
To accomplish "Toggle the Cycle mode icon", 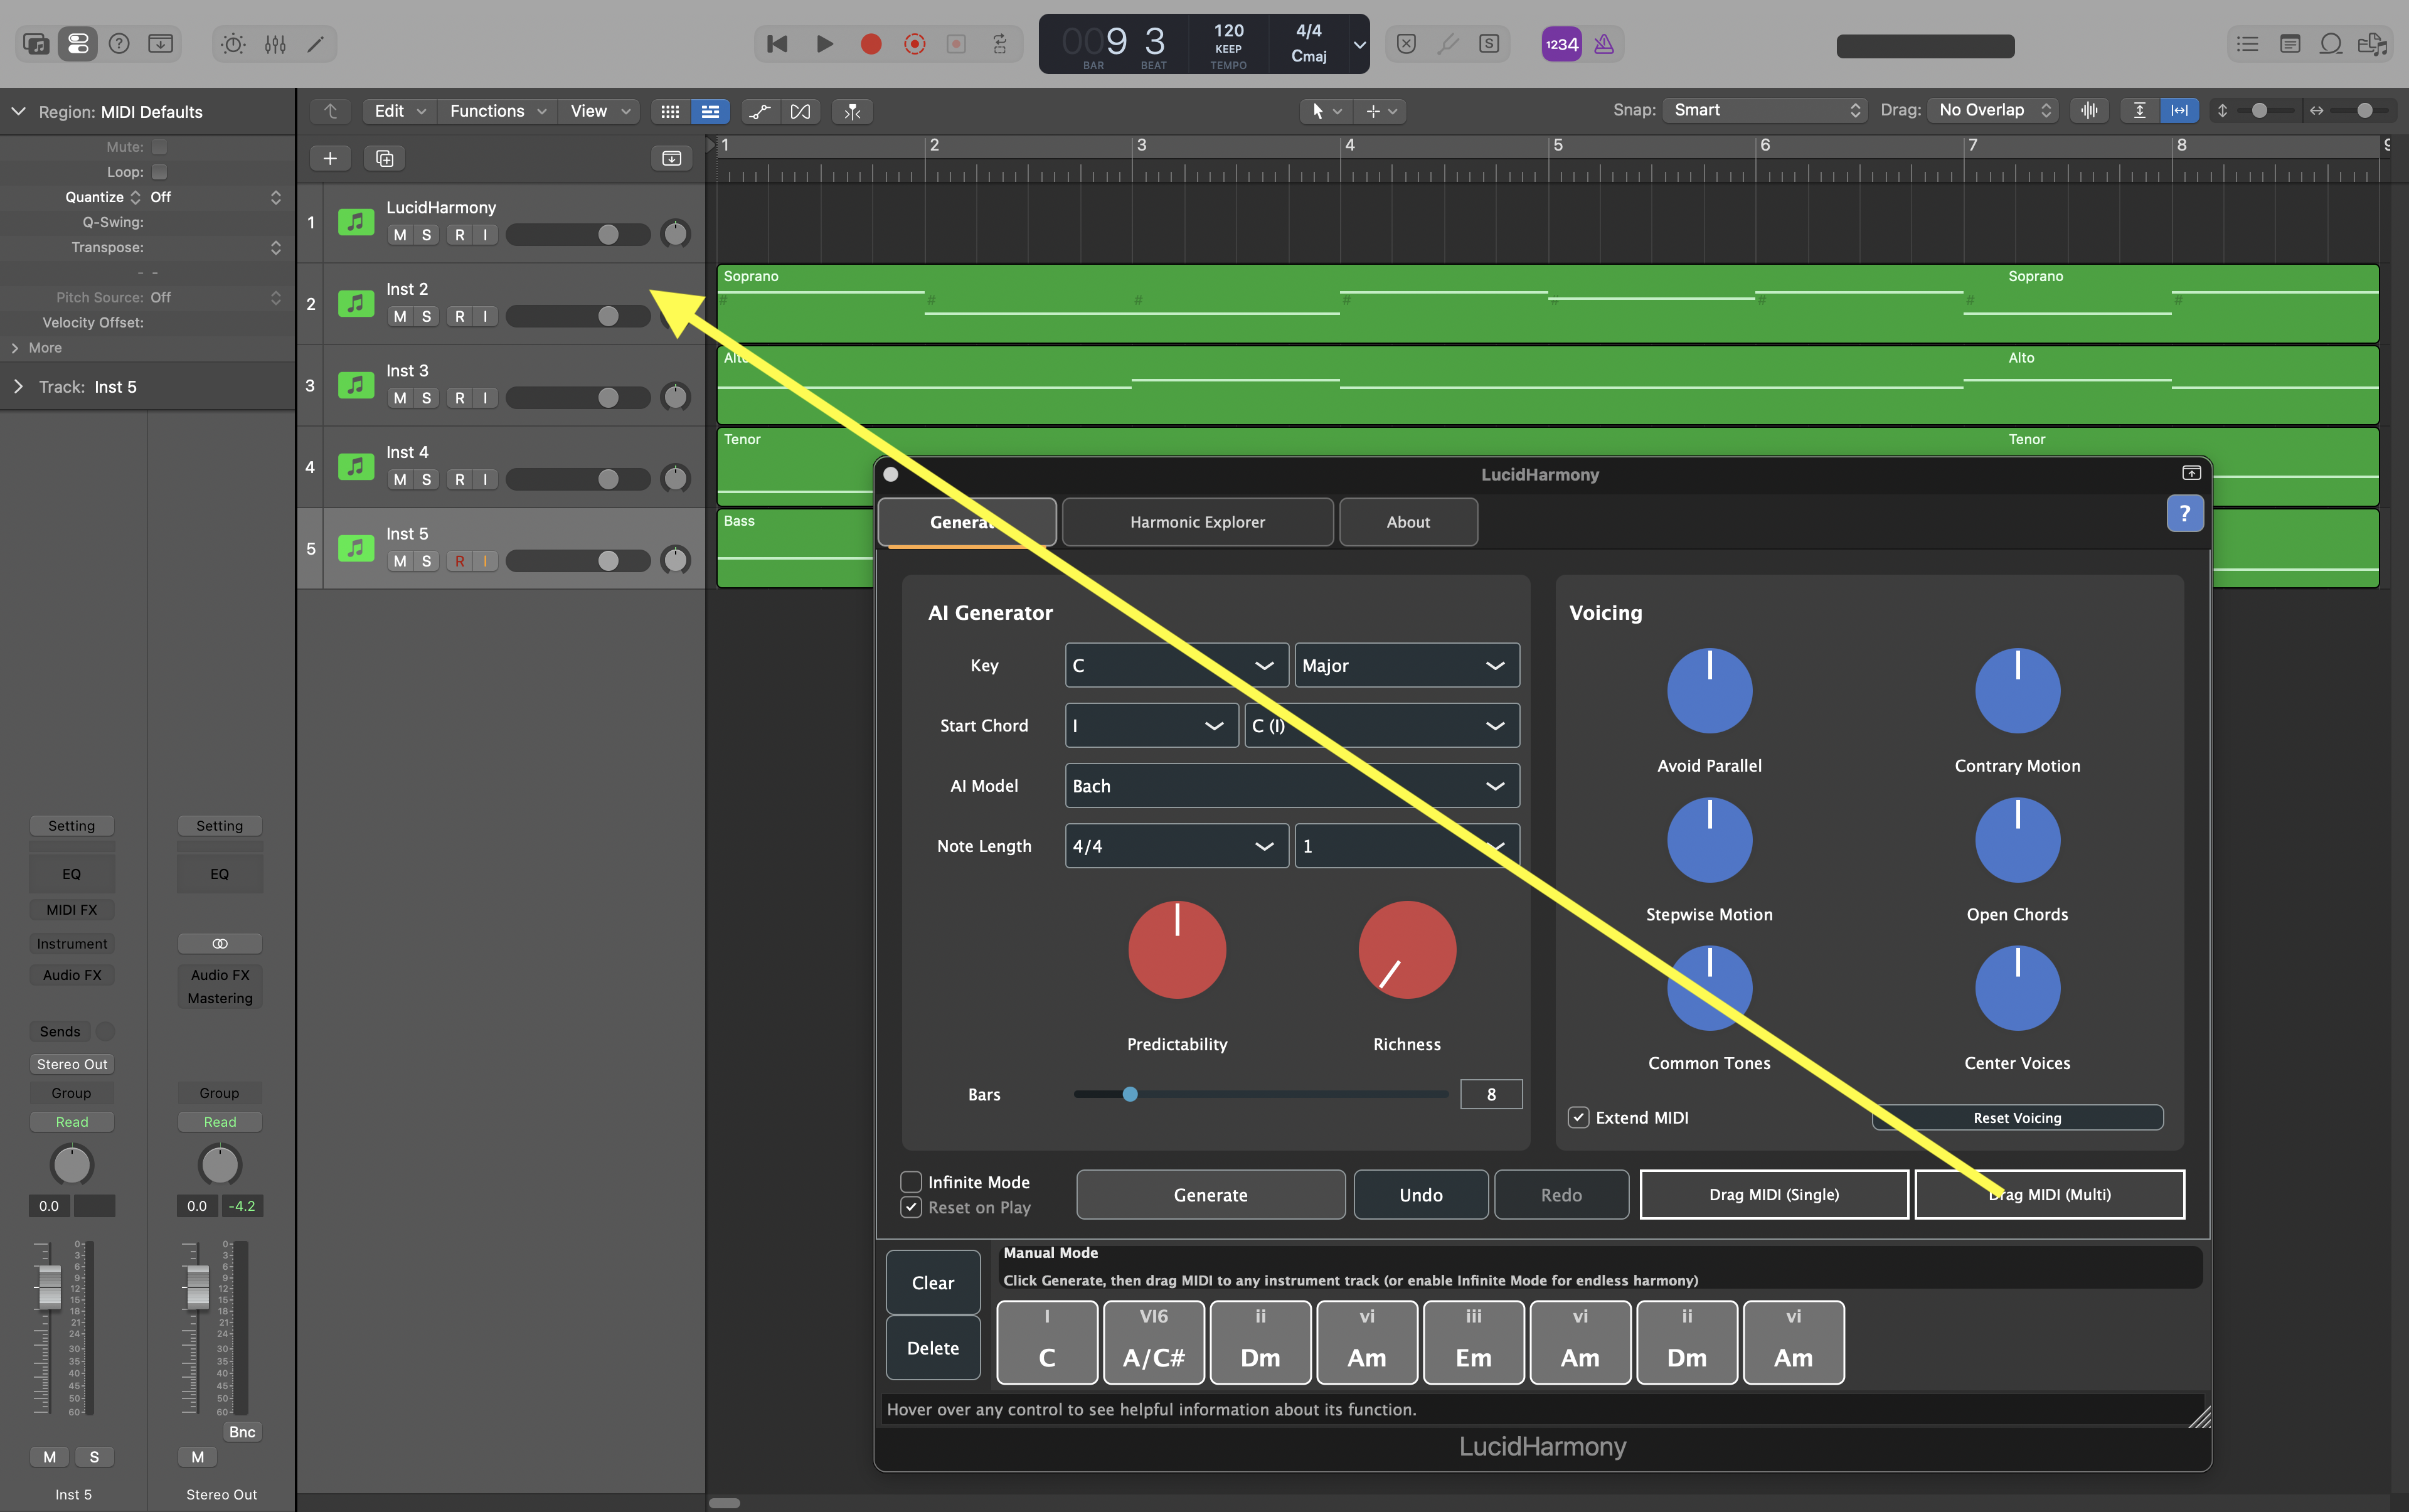I will (x=999, y=44).
